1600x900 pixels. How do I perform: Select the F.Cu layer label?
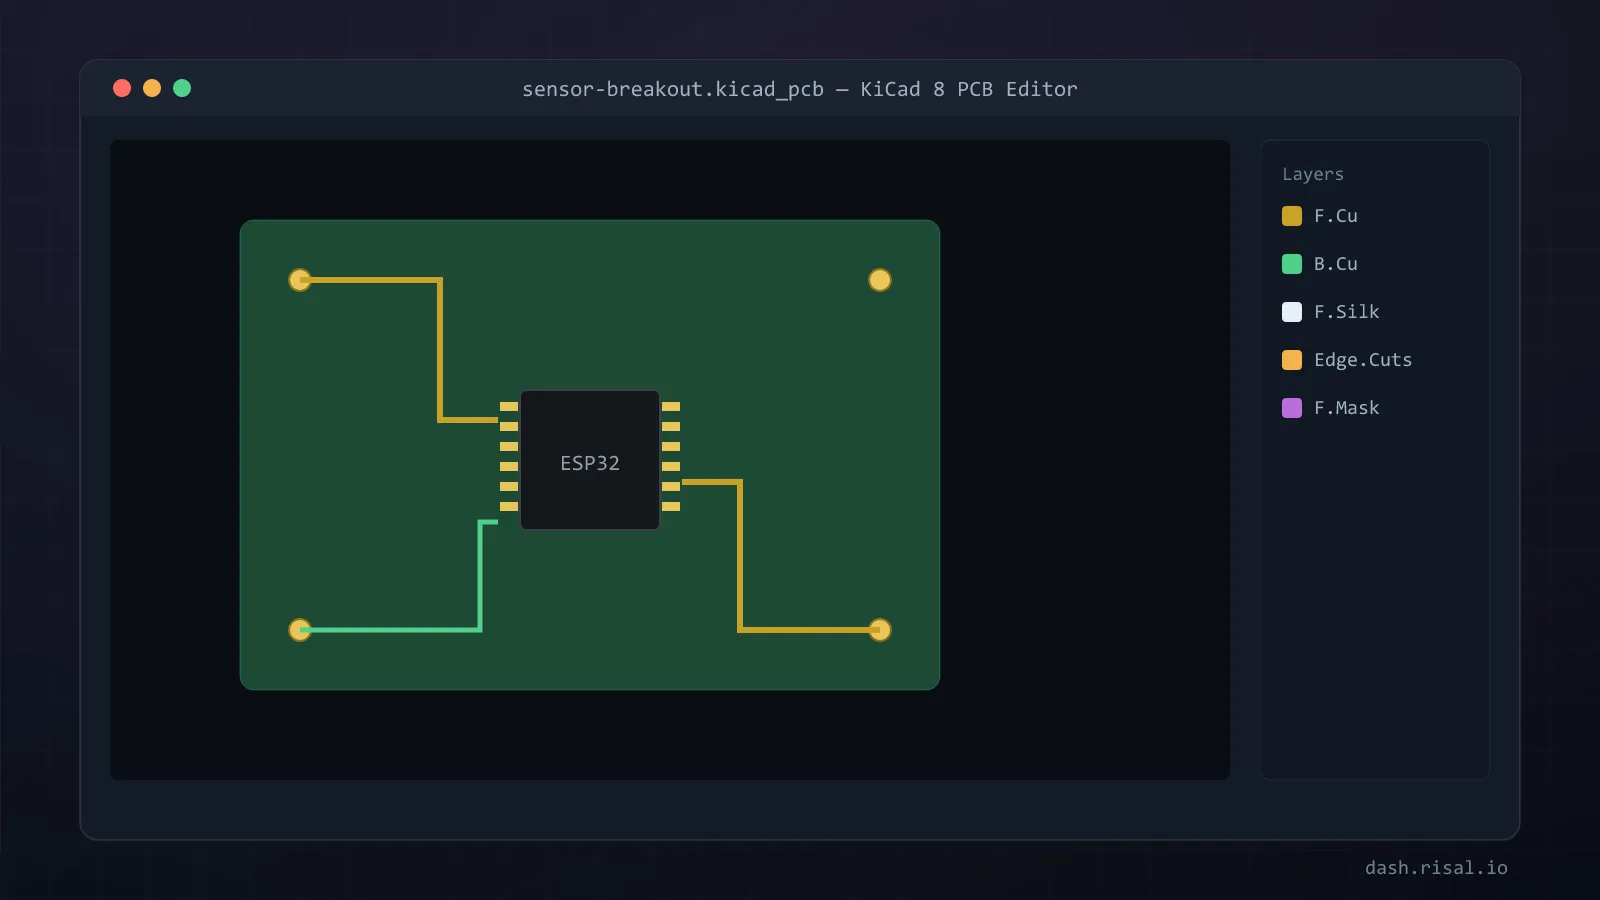[1336, 216]
